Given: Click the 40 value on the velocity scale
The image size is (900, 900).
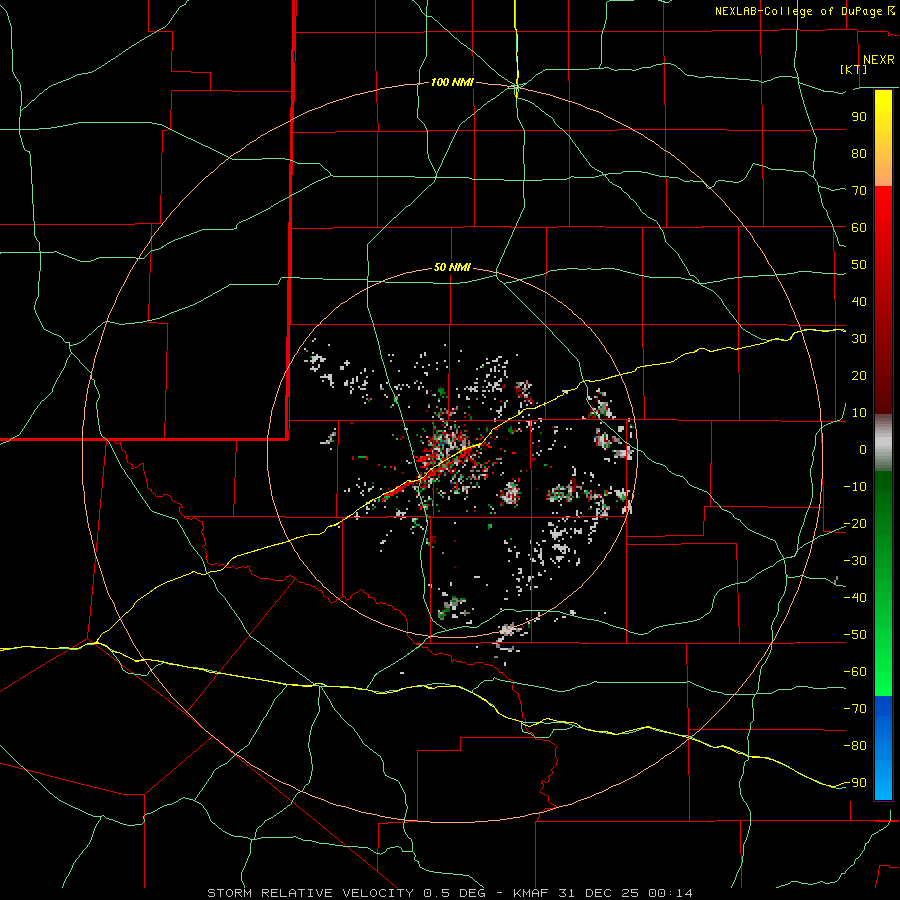Looking at the screenshot, I should [x=859, y=302].
